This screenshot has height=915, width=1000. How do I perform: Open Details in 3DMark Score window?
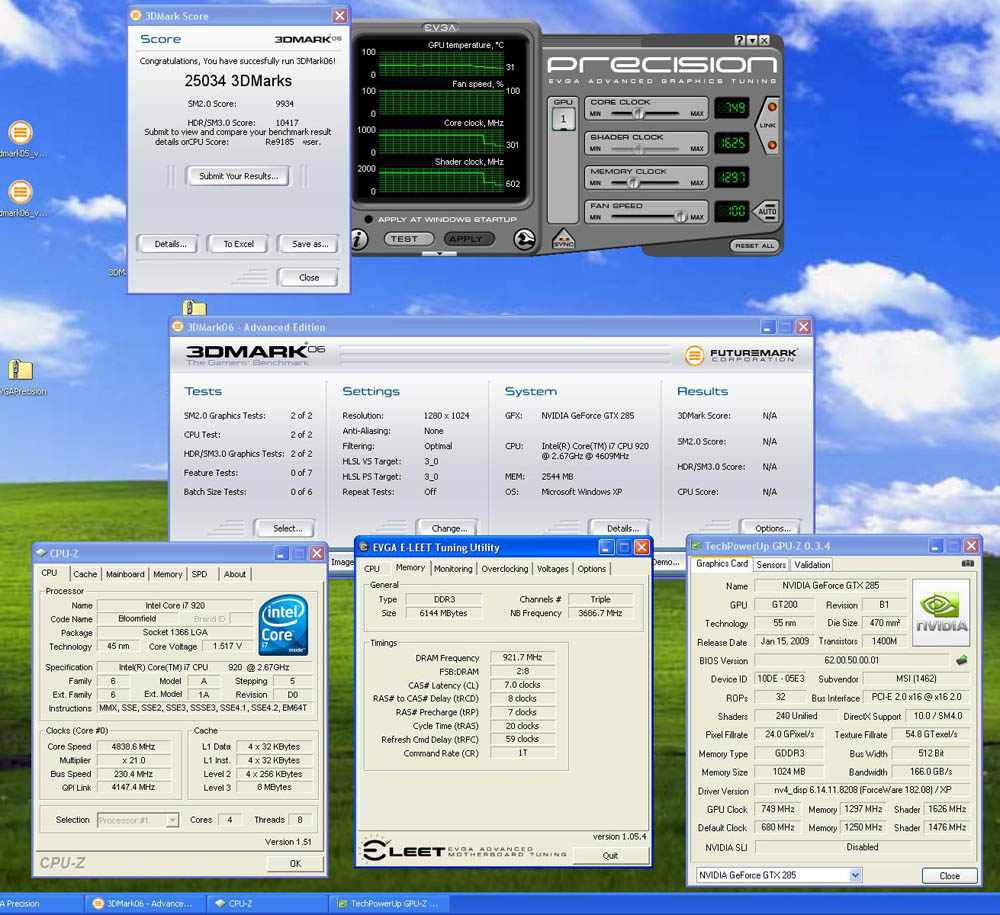click(x=170, y=244)
